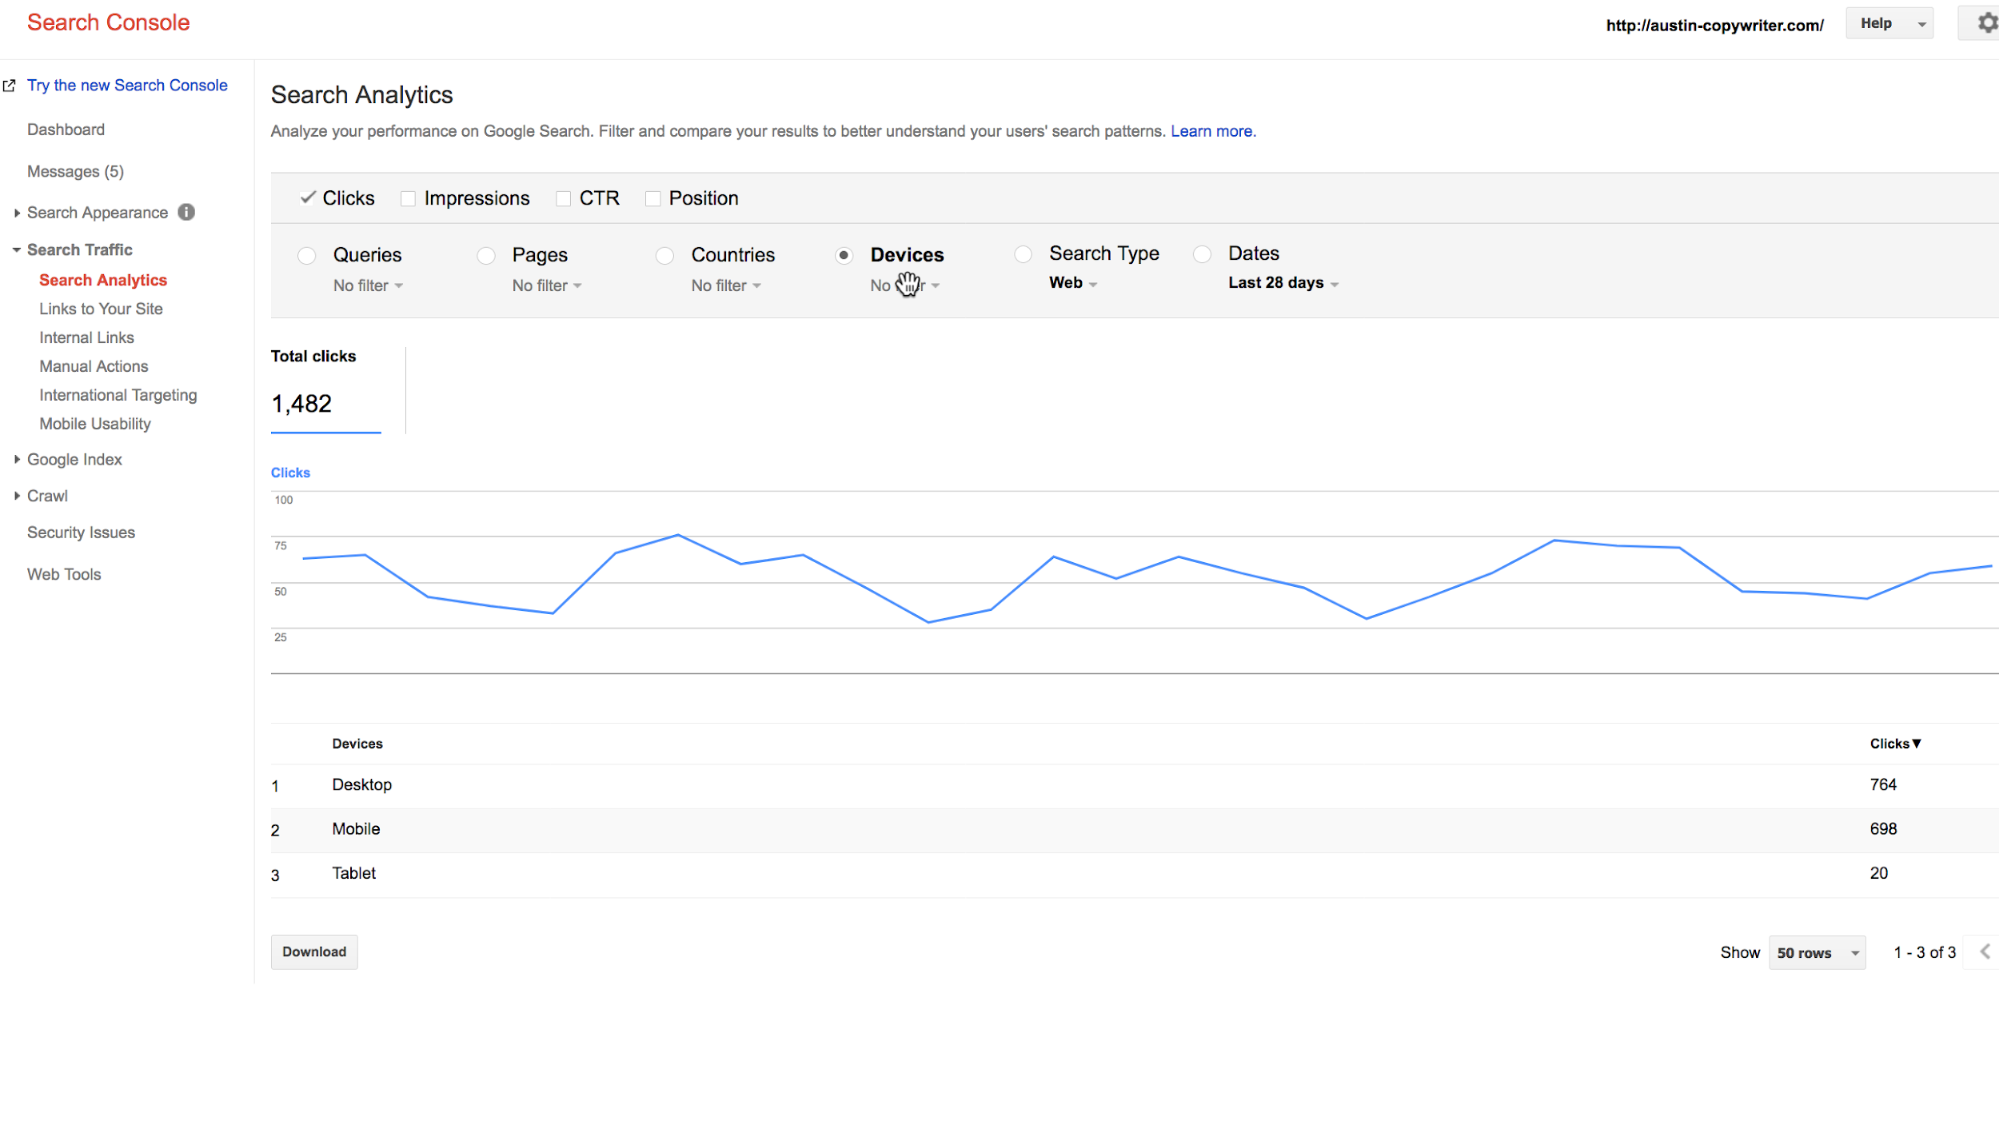Click the Search Console logo
Viewport: 1999px width, 1123px height.
[108, 22]
